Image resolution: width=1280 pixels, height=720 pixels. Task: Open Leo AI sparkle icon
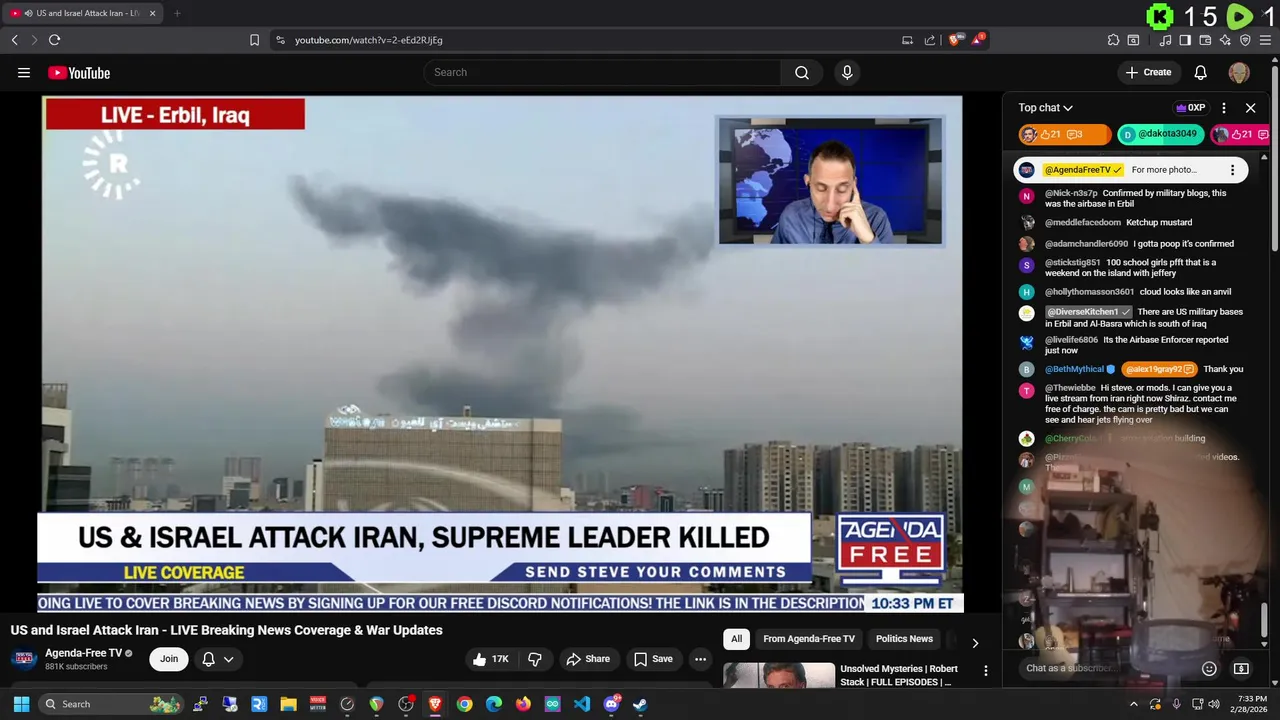pos(1225,40)
